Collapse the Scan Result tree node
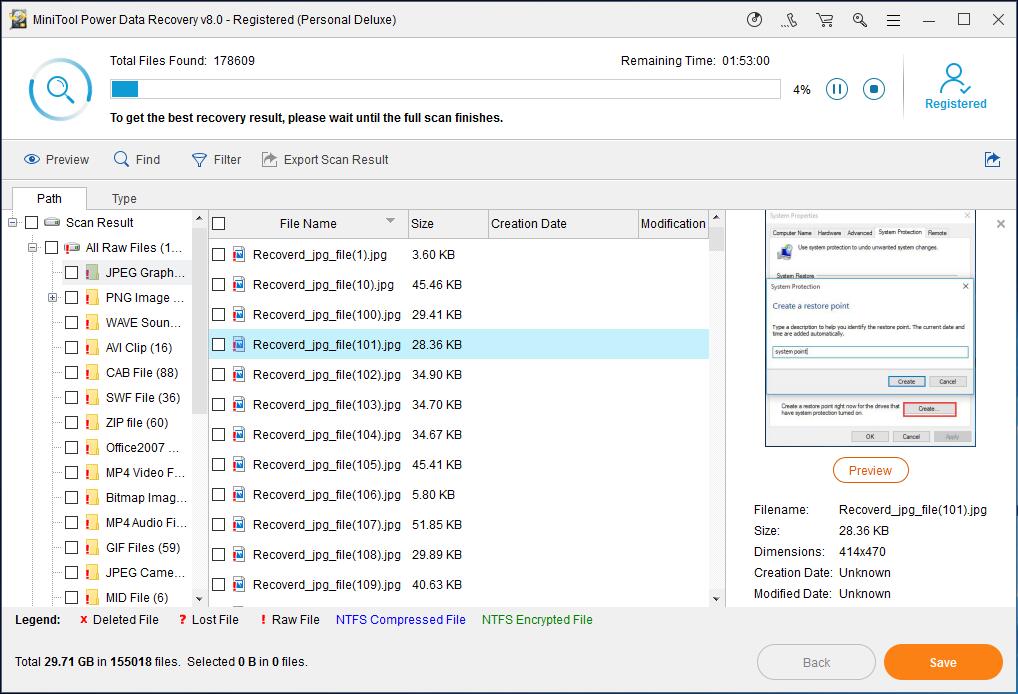The width and height of the screenshot is (1018, 694). pos(12,223)
